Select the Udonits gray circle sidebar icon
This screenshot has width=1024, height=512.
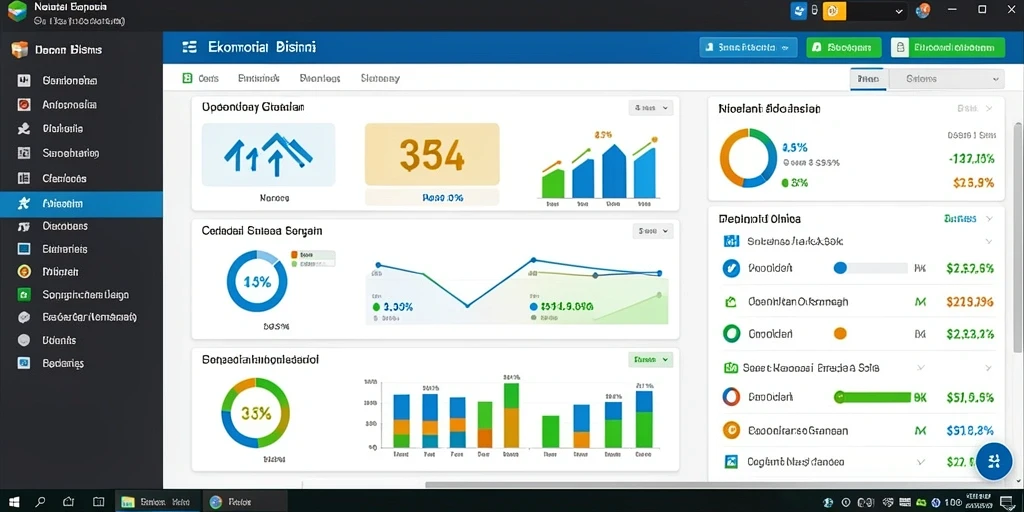tap(24, 340)
